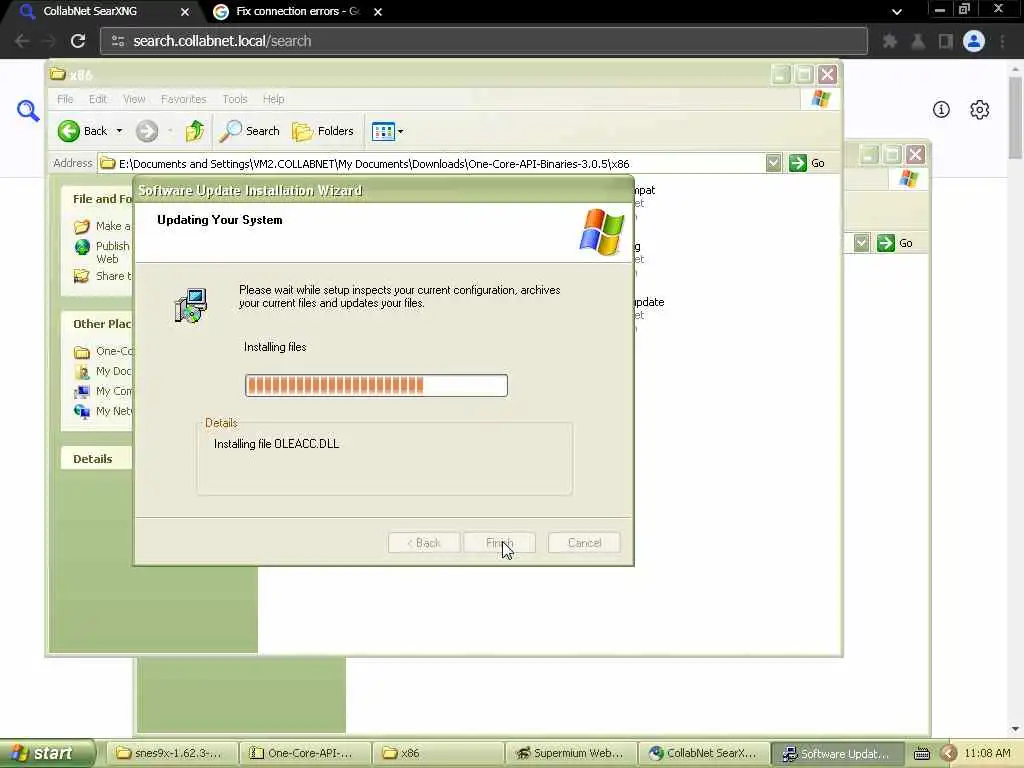Image resolution: width=1024 pixels, height=768 pixels.
Task: Click the Go button in the rear Explorer window
Action: 895,243
